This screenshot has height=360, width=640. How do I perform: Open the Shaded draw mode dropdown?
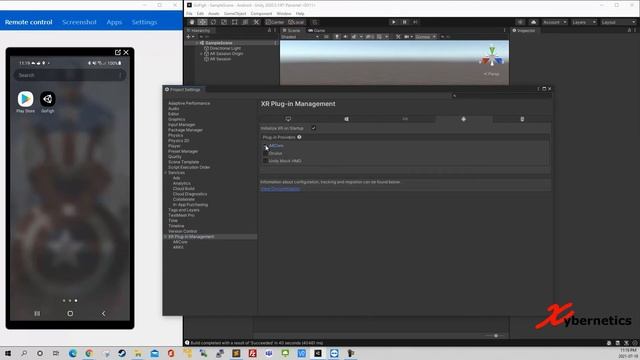[x=300, y=37]
